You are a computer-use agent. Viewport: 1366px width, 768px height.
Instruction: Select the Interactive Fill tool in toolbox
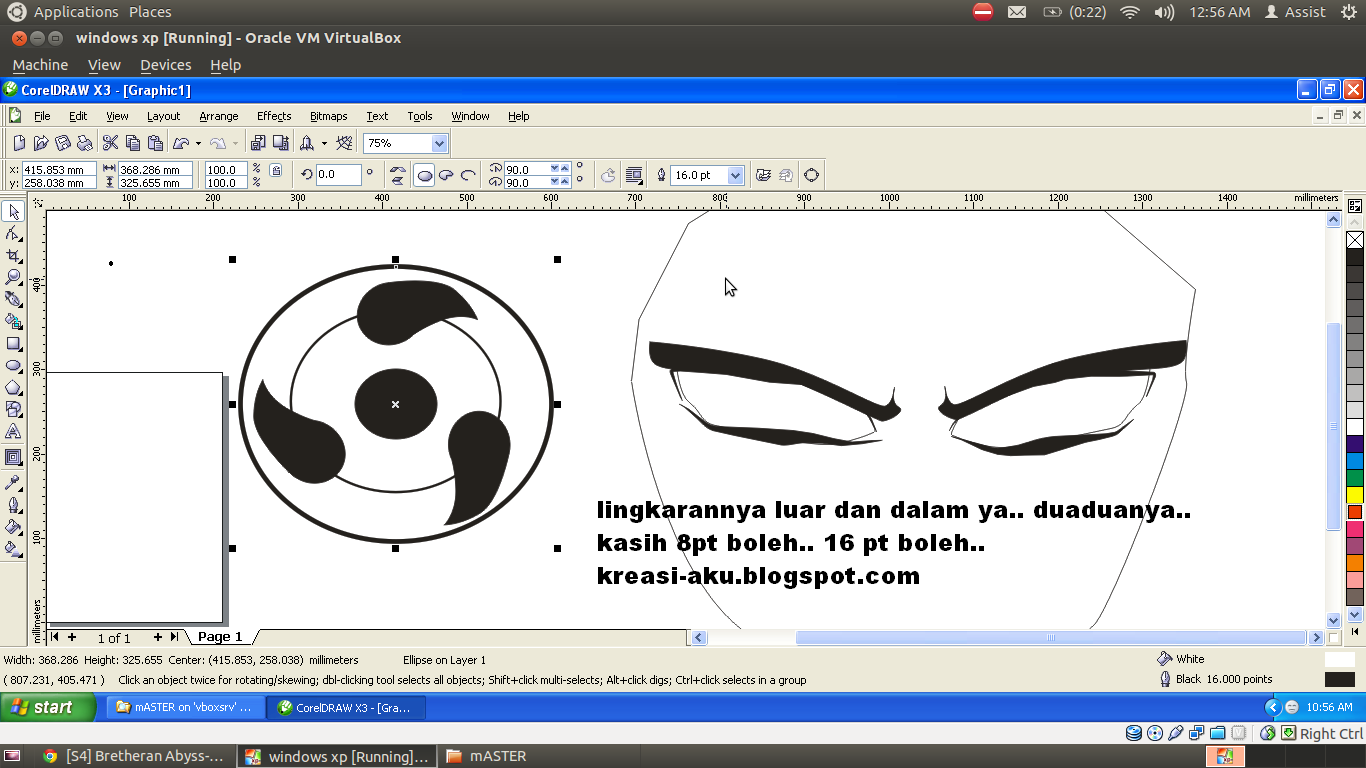coord(14,549)
